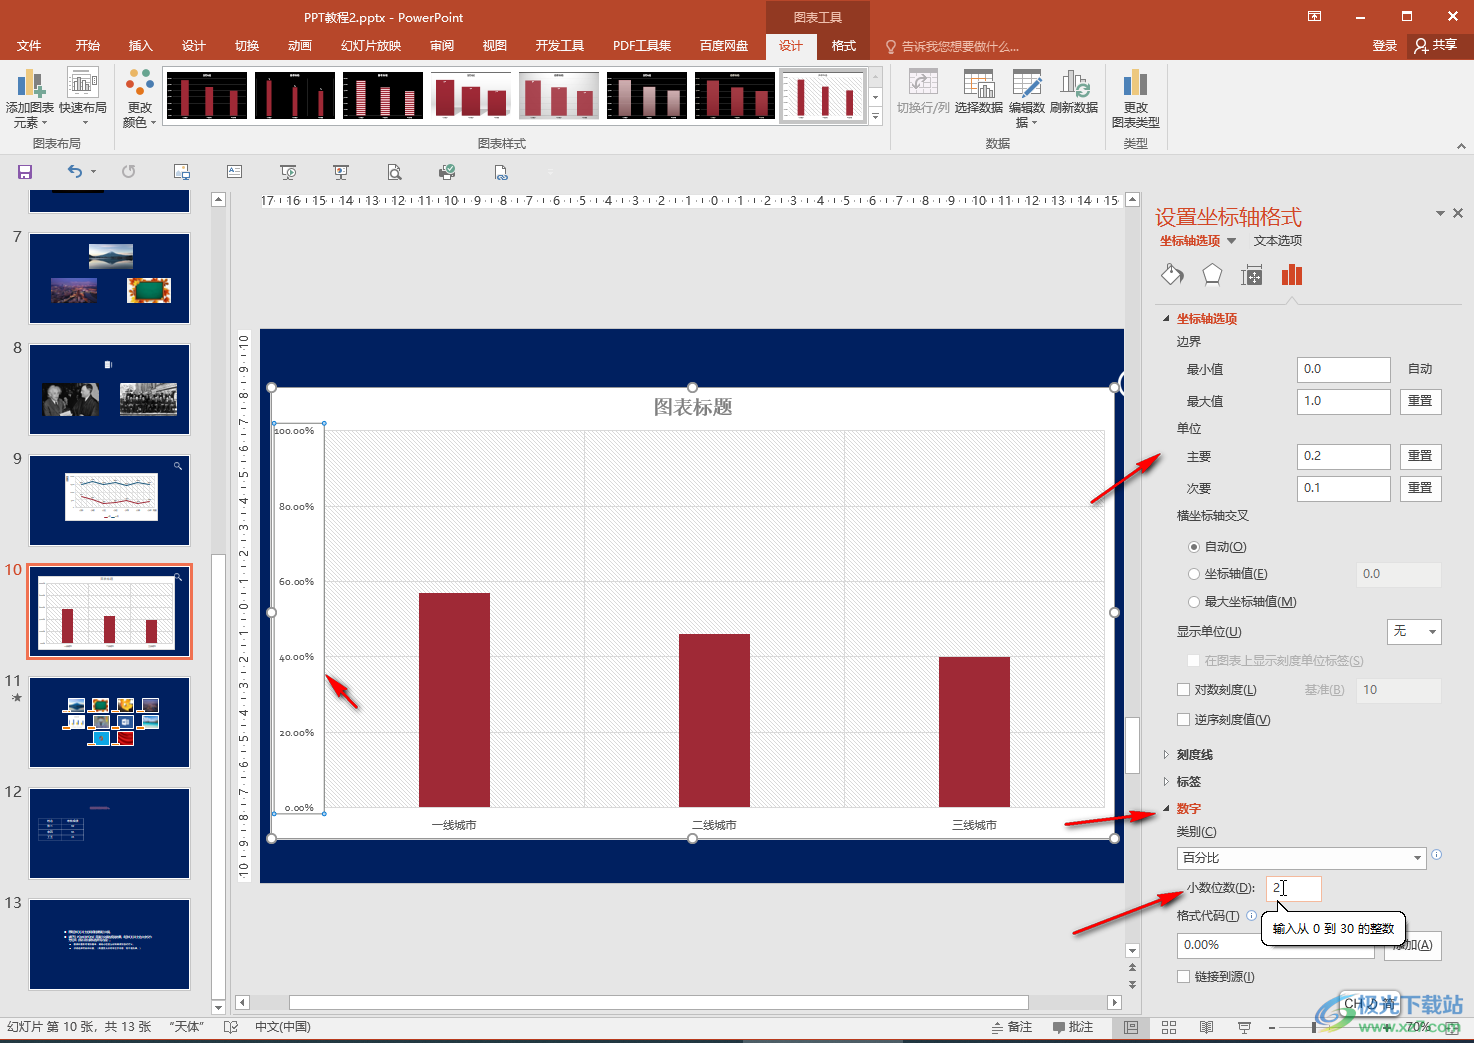
Task: Select slide 11 thumbnail
Action: tap(110, 722)
